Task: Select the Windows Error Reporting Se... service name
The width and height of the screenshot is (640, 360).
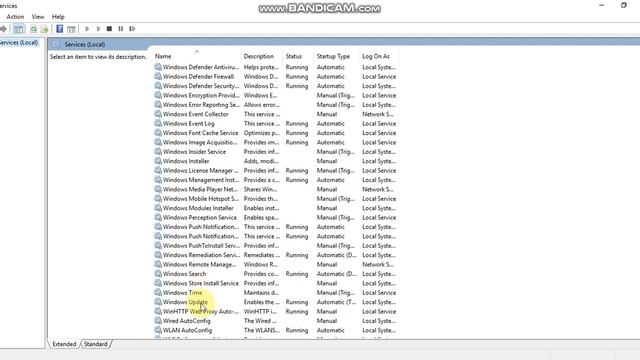Action: 201,104
